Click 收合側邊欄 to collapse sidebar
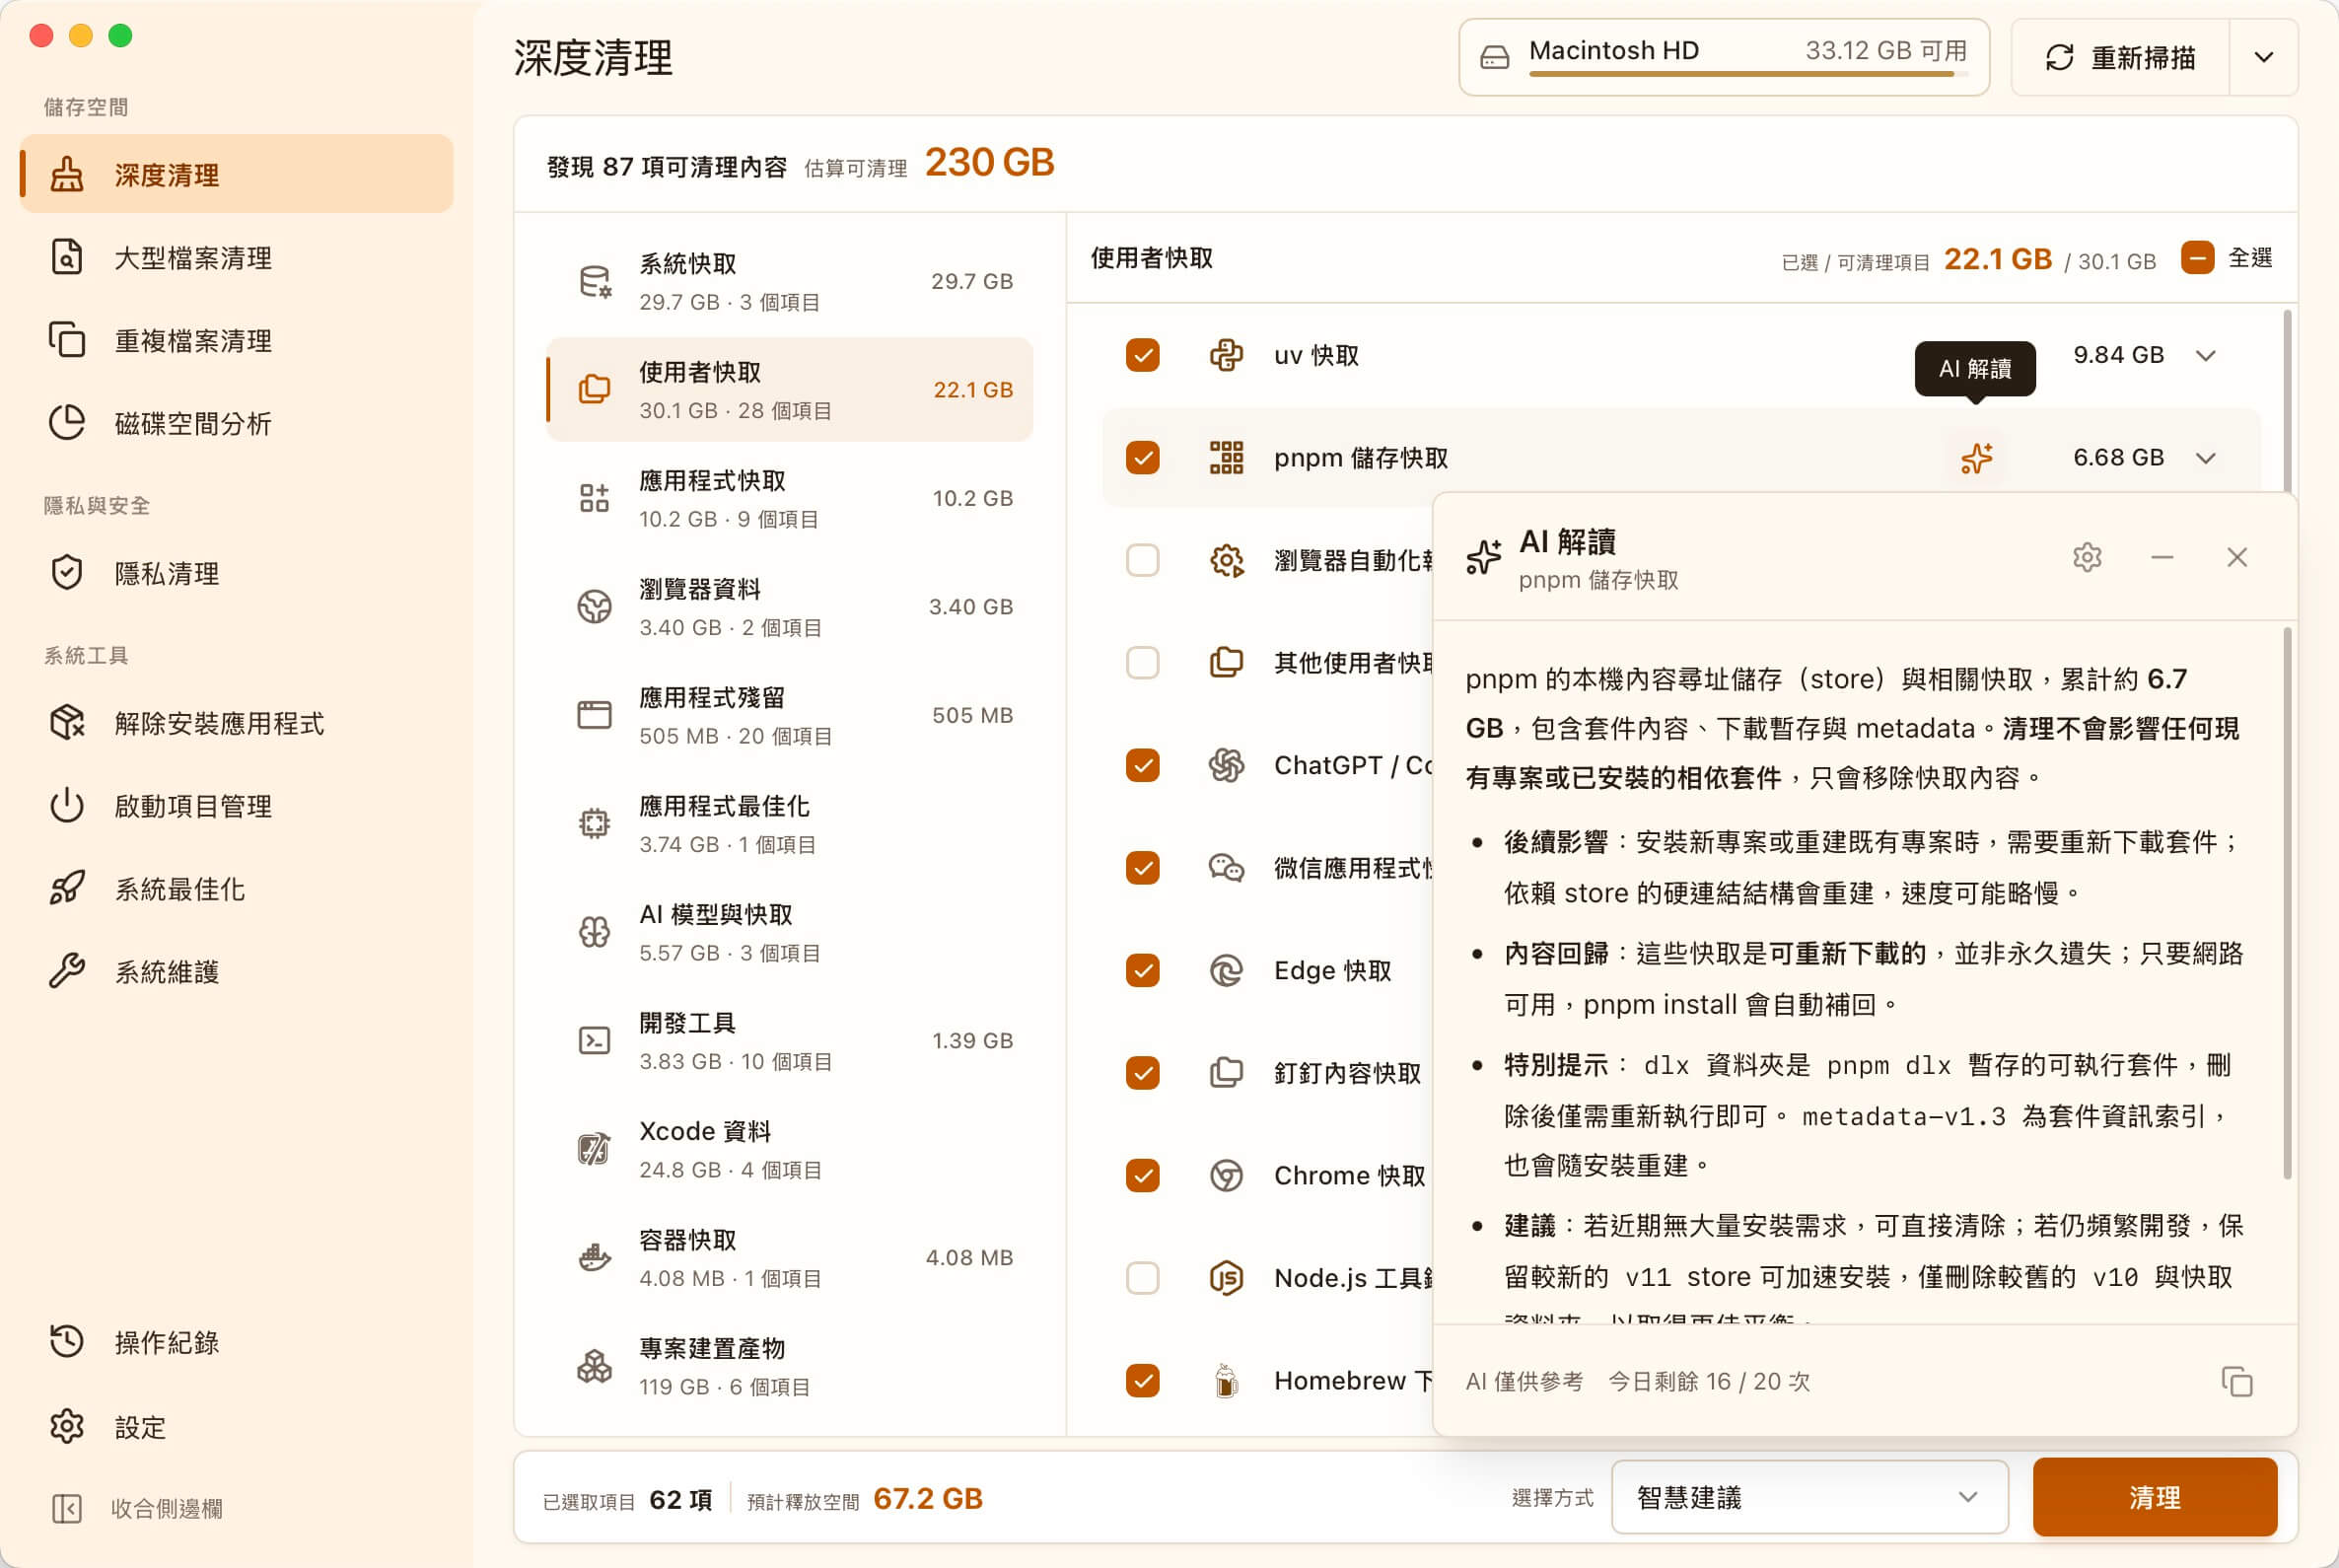This screenshot has width=2339, height=1568. [236, 1508]
